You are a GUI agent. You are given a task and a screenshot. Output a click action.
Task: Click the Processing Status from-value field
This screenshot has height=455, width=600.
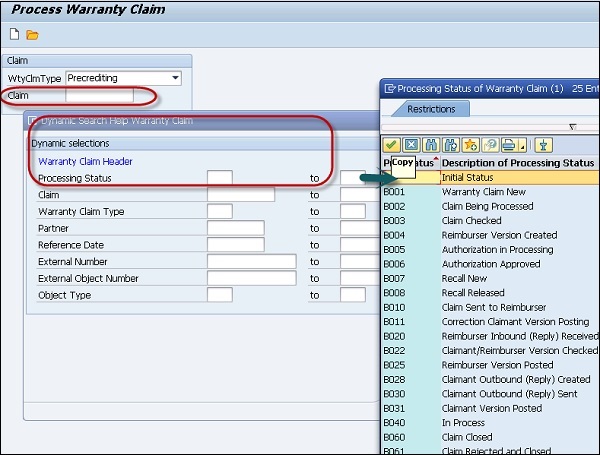tap(219, 178)
